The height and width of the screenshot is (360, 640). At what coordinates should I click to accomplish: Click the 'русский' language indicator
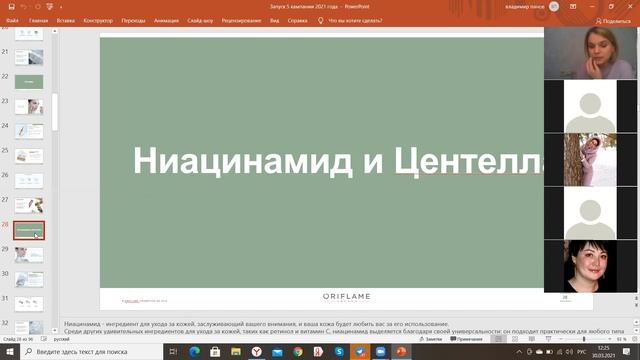62,339
